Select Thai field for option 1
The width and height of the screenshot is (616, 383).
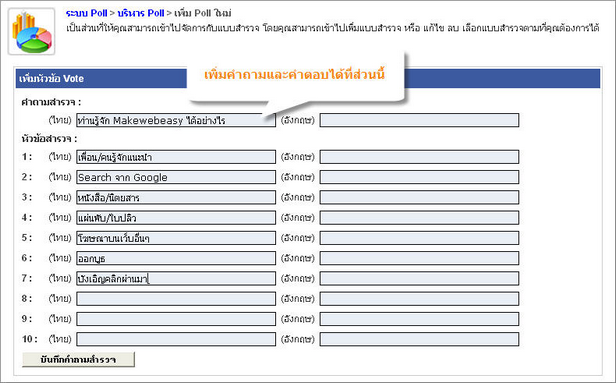tap(176, 157)
